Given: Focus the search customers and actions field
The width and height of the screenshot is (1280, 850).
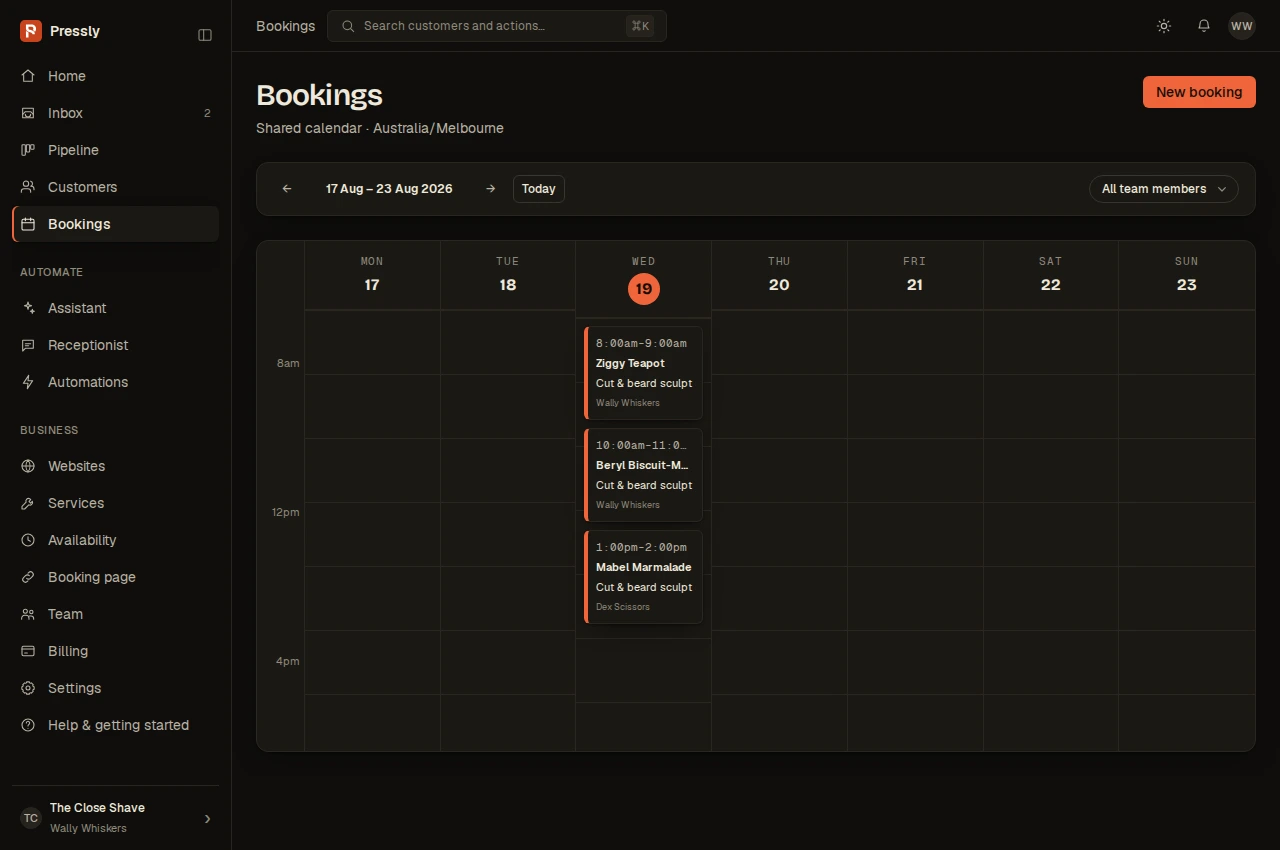Looking at the screenshot, I should point(497,26).
